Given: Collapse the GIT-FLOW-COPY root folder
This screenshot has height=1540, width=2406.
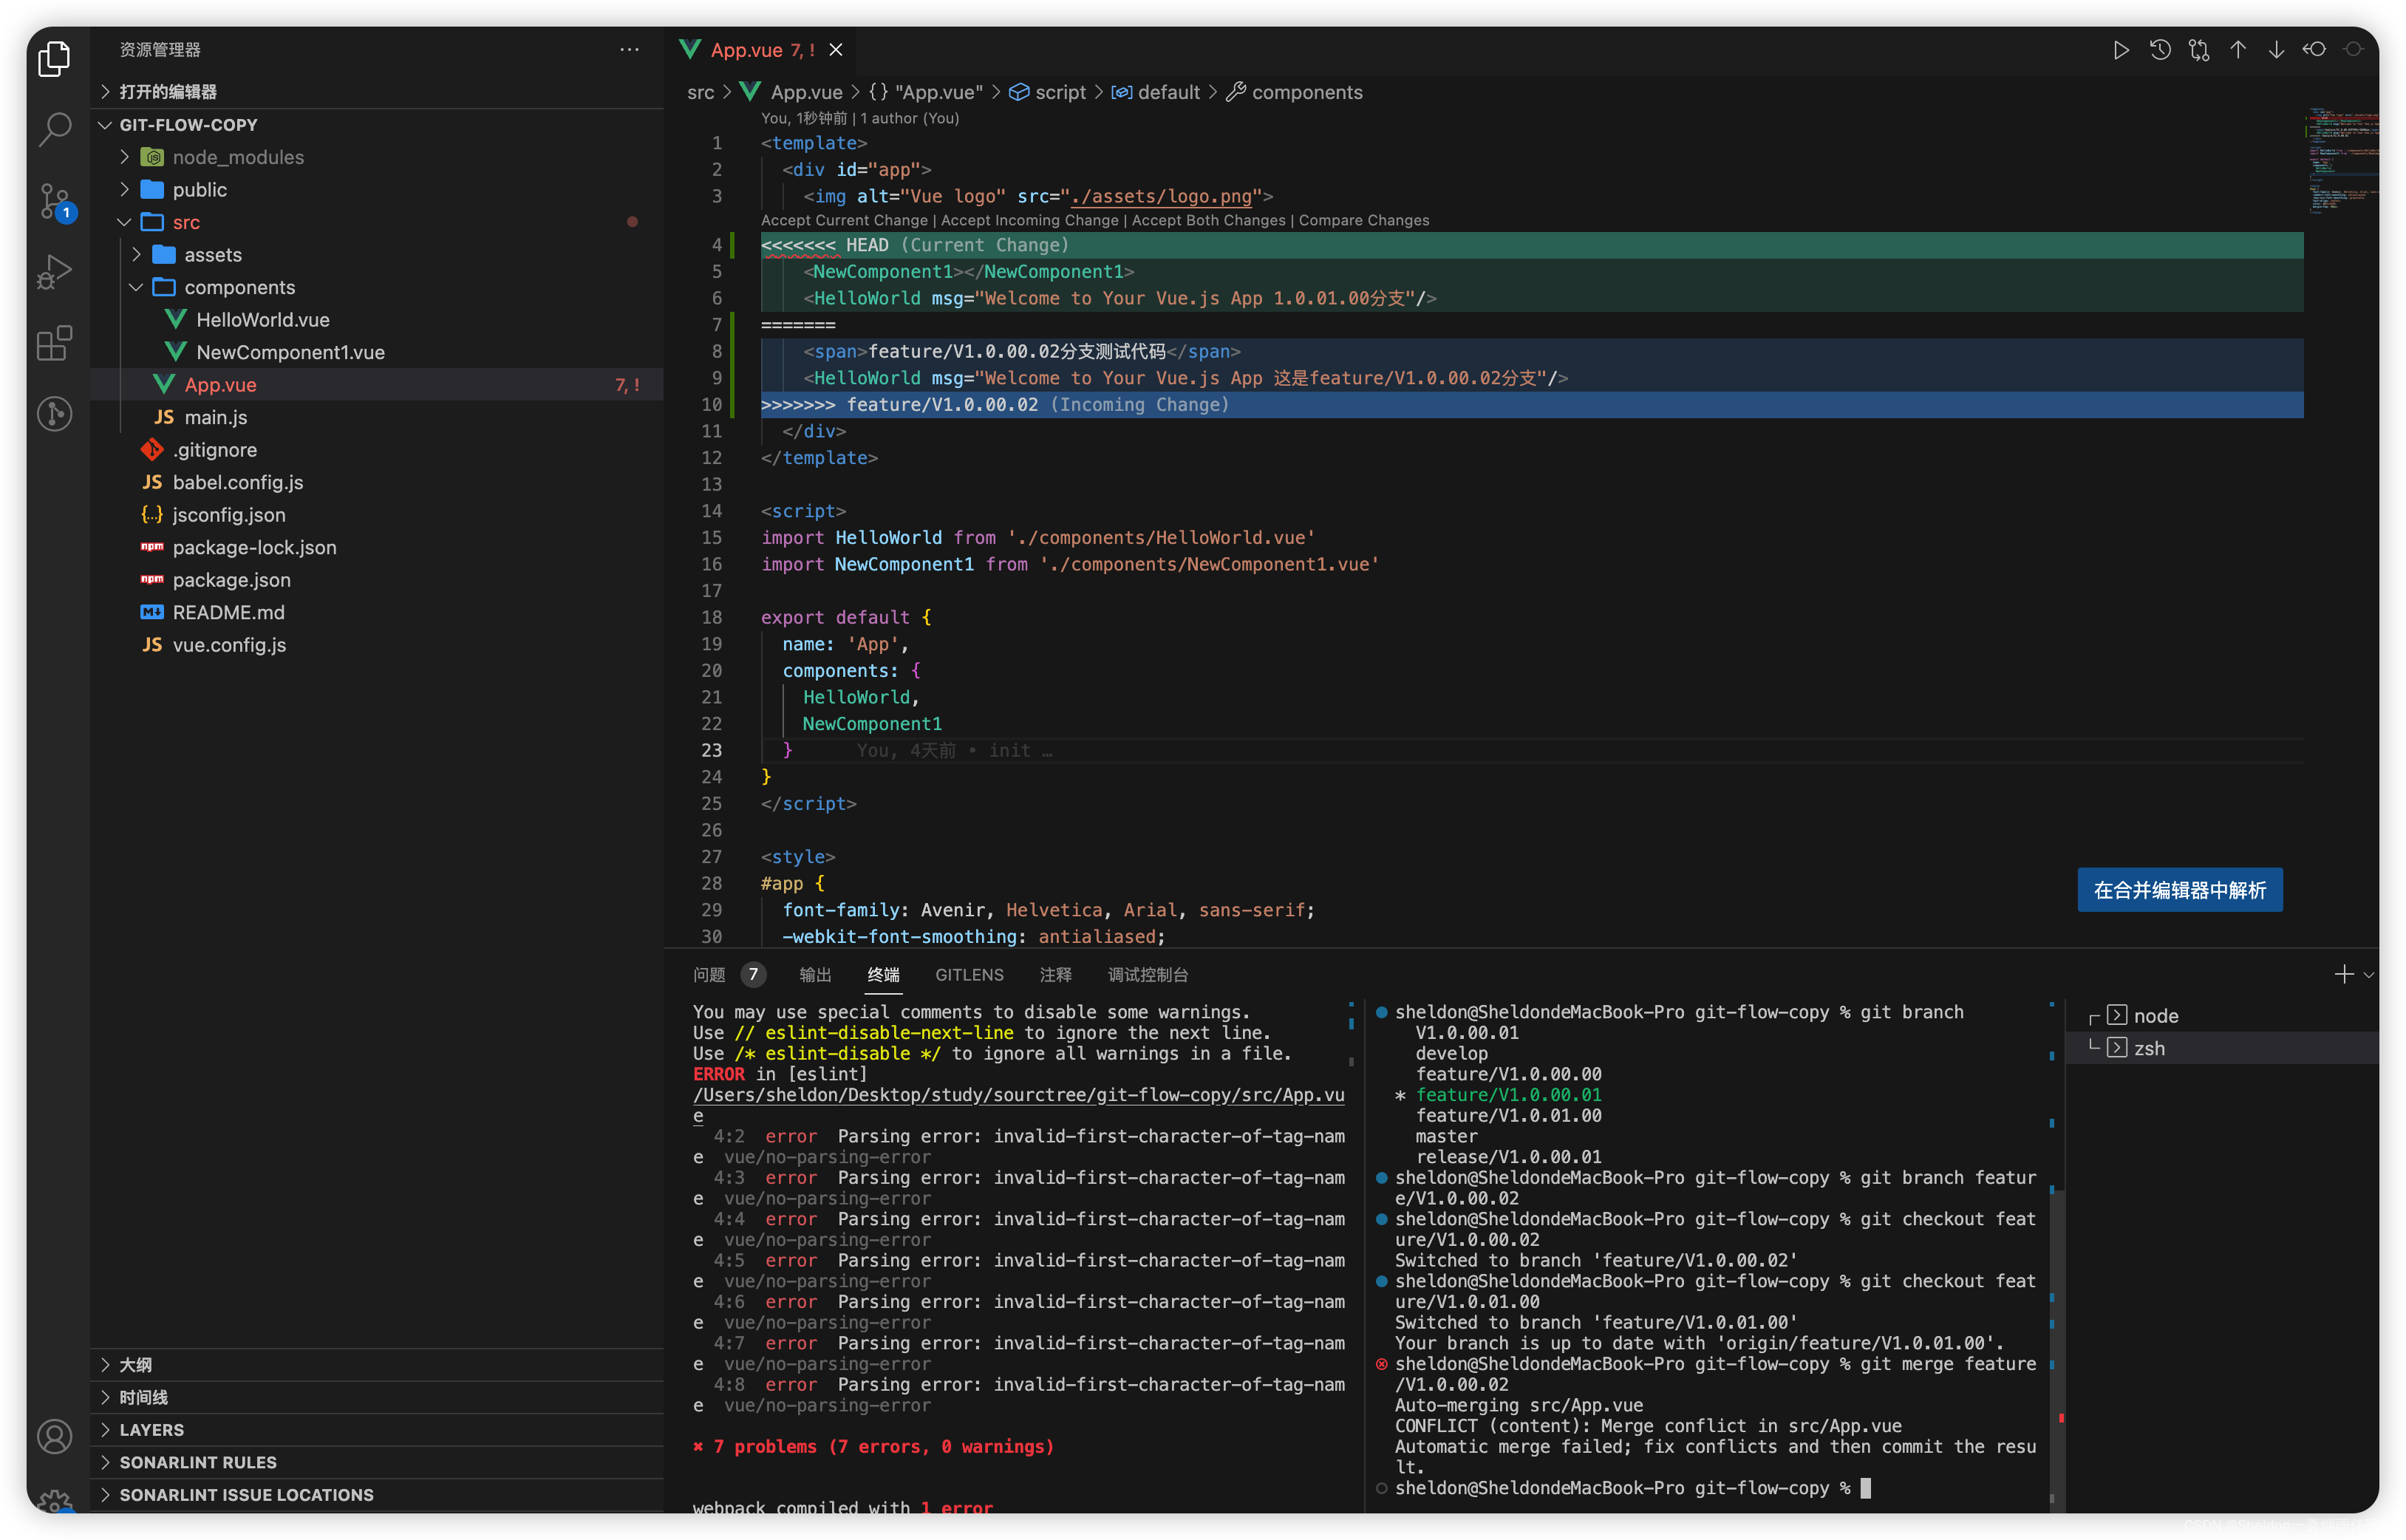Looking at the screenshot, I should pos(377,124).
